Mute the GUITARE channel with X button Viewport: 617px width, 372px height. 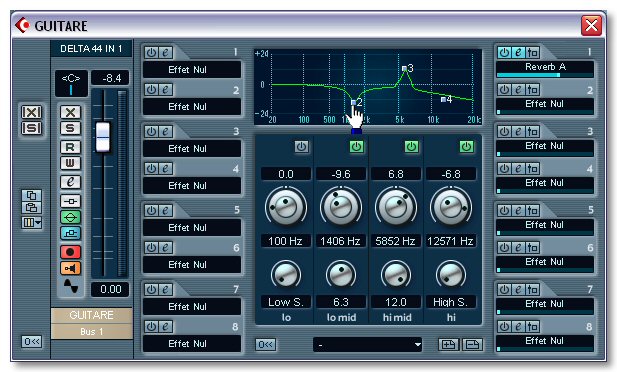click(70, 112)
